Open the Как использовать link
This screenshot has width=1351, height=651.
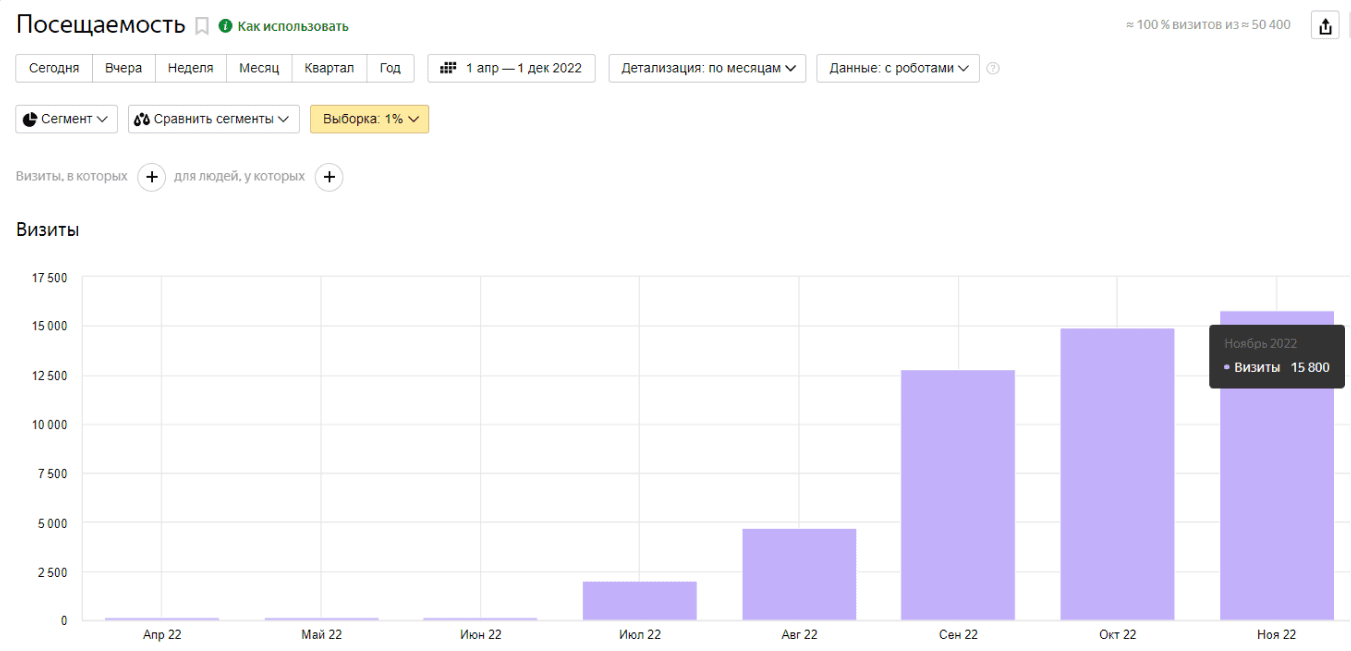point(293,26)
